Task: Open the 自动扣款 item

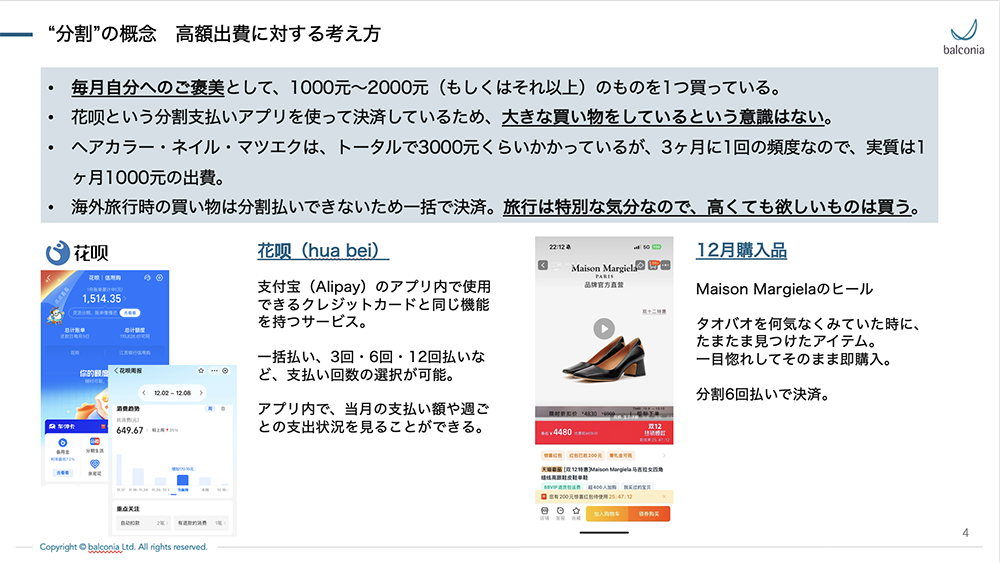Action: (x=143, y=523)
